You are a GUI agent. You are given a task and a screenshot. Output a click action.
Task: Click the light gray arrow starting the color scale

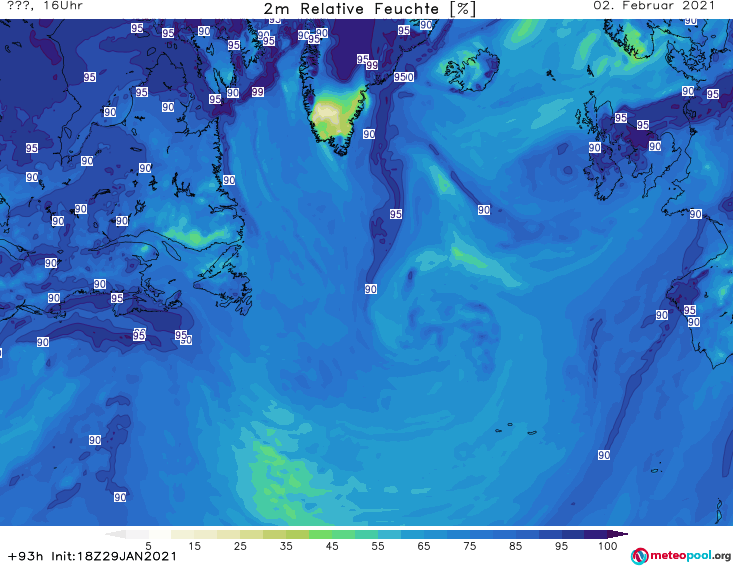[115, 534]
